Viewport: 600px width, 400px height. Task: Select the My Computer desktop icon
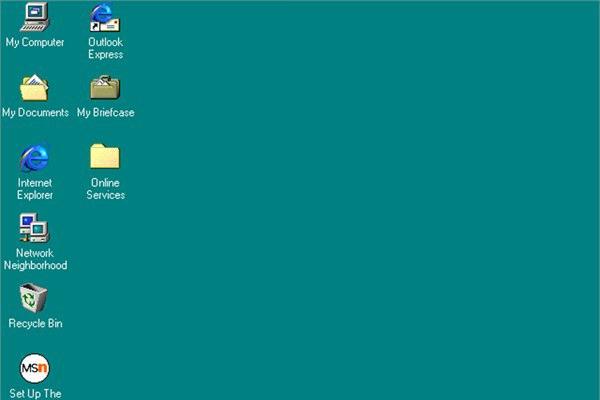click(35, 17)
